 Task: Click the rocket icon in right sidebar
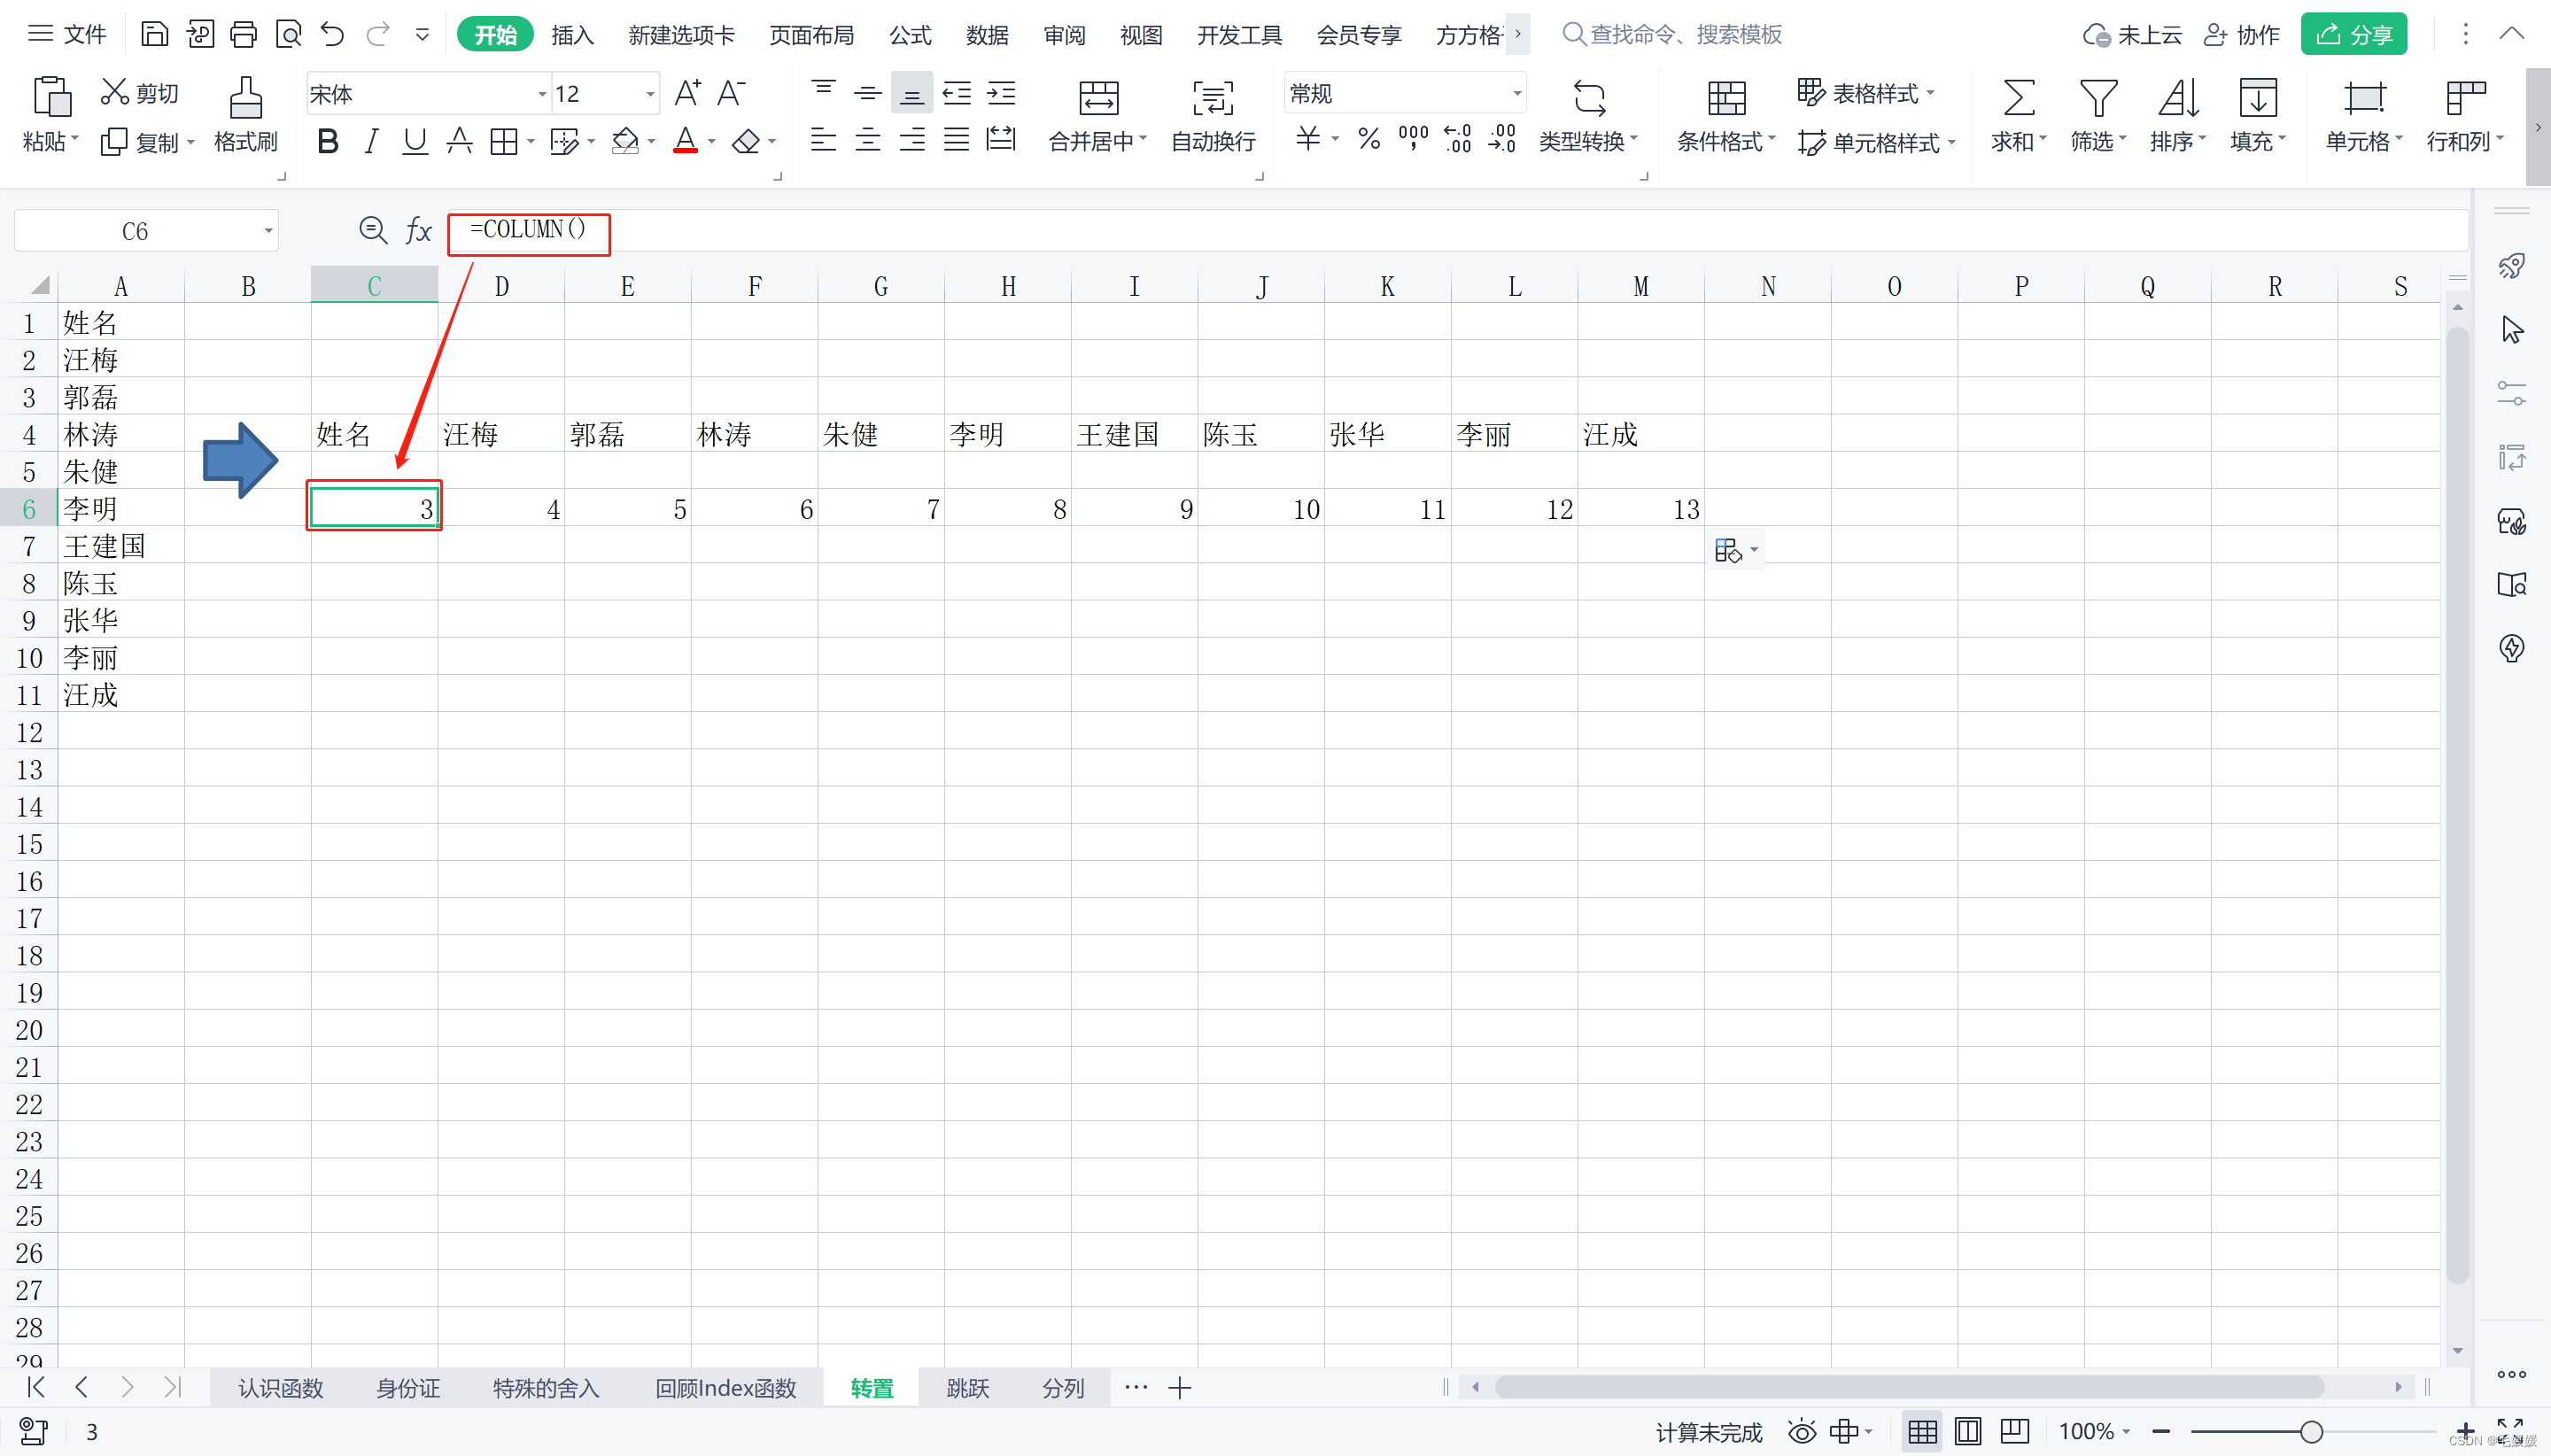(2511, 265)
